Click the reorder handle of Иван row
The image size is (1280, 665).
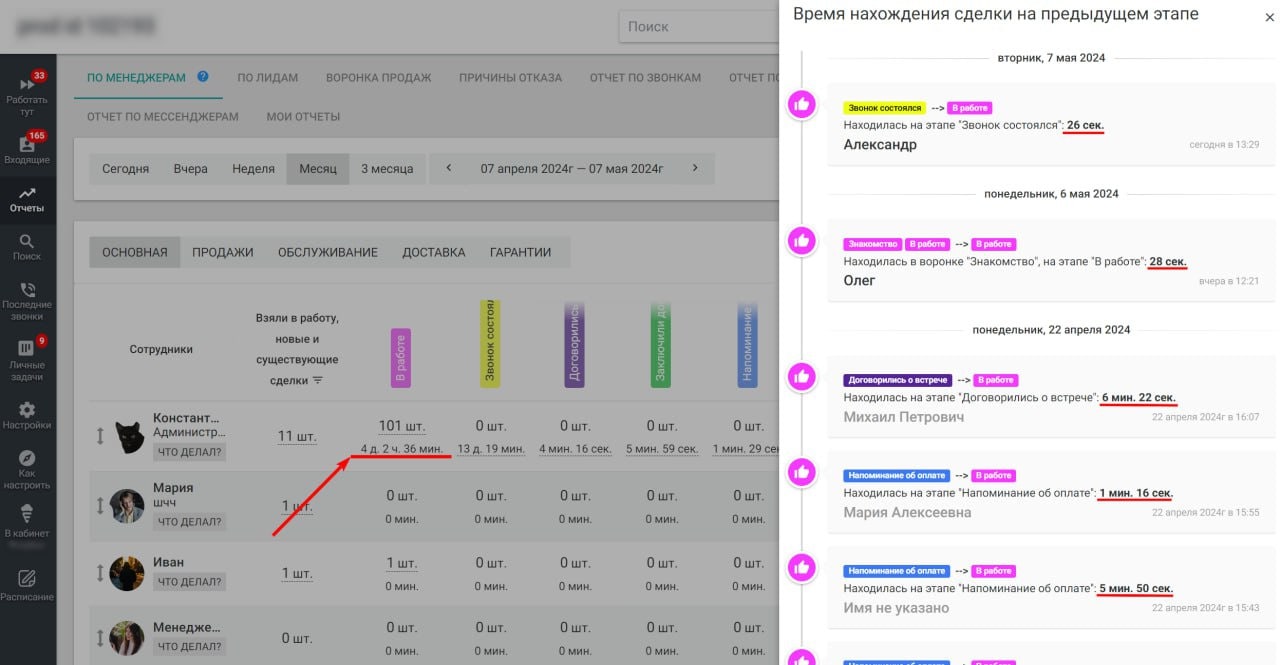100,573
